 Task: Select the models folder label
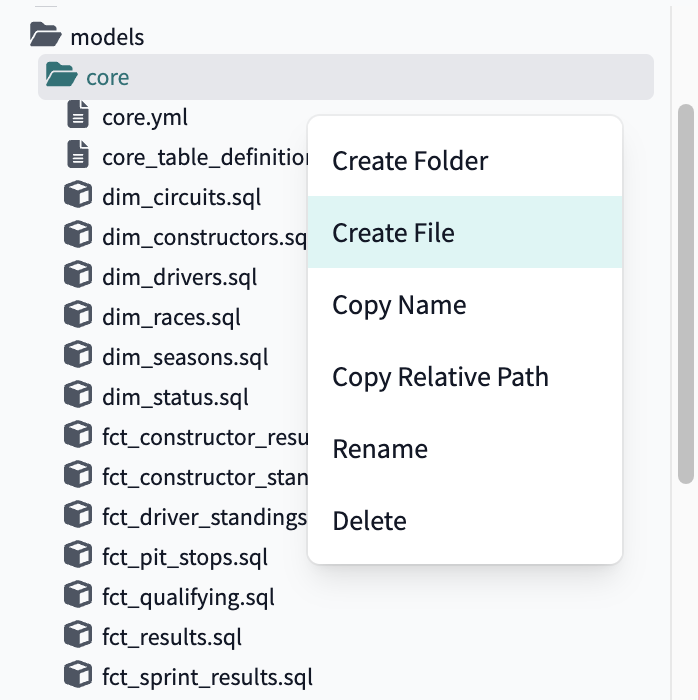107,37
